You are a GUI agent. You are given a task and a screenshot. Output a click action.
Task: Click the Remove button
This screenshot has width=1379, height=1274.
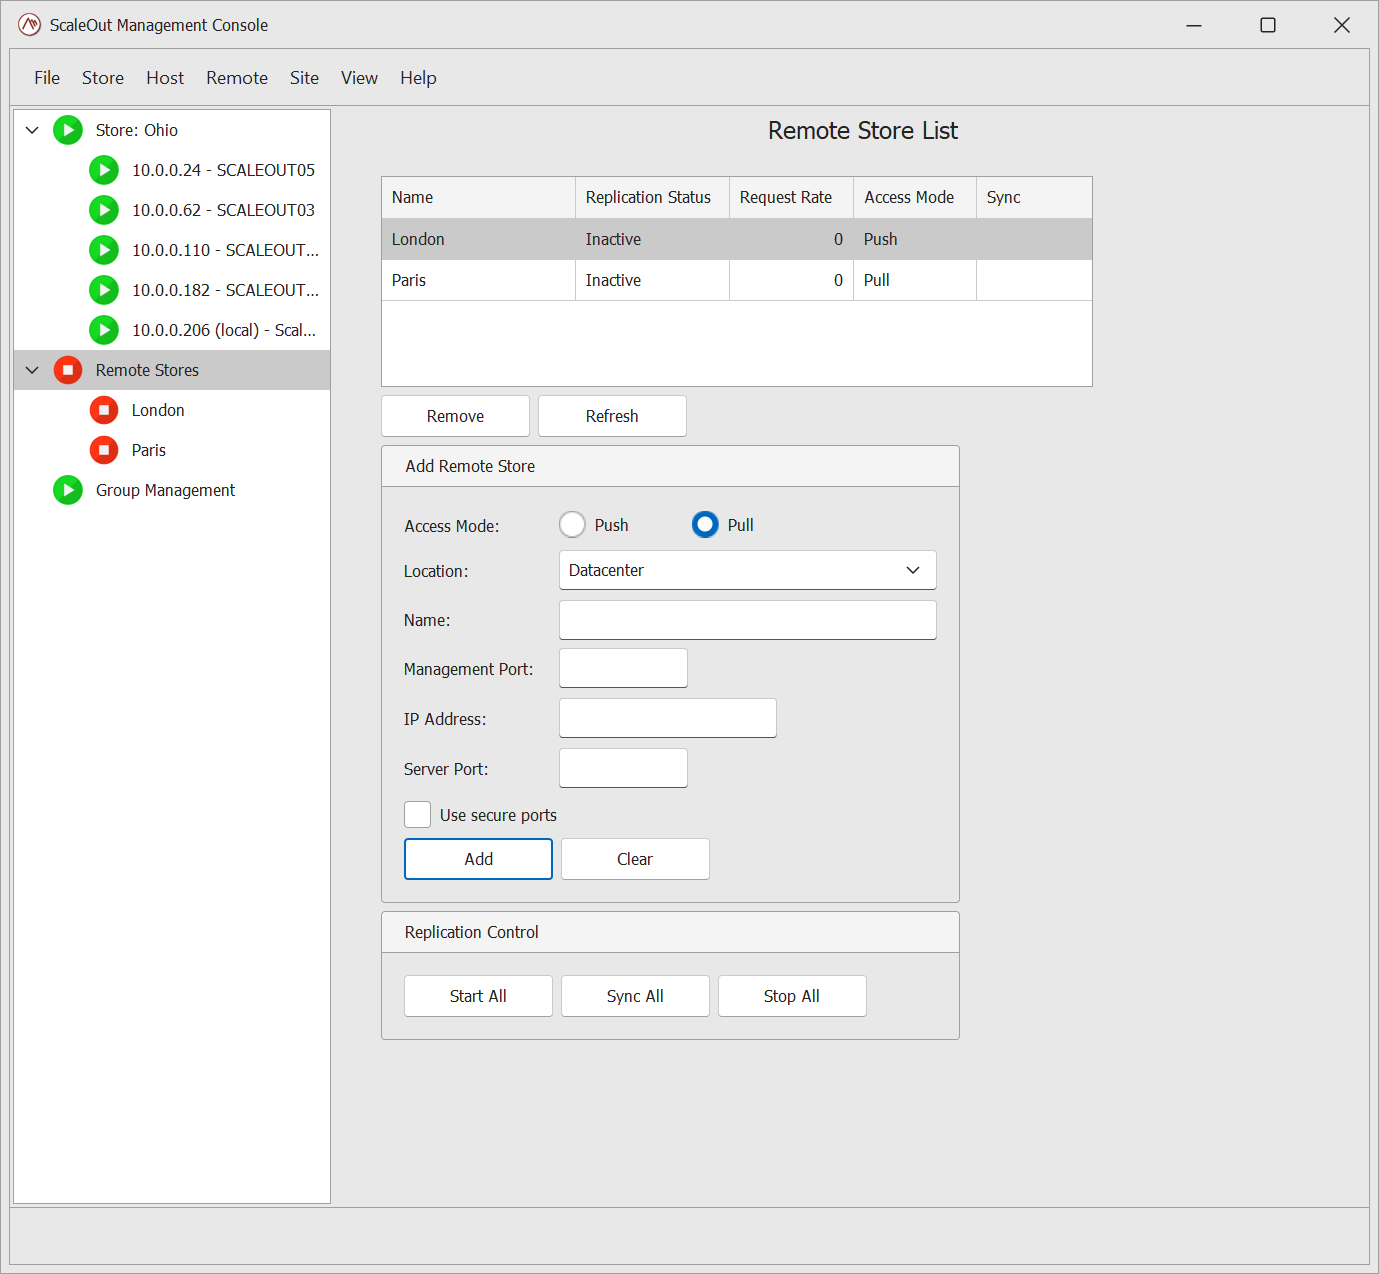[x=455, y=416]
